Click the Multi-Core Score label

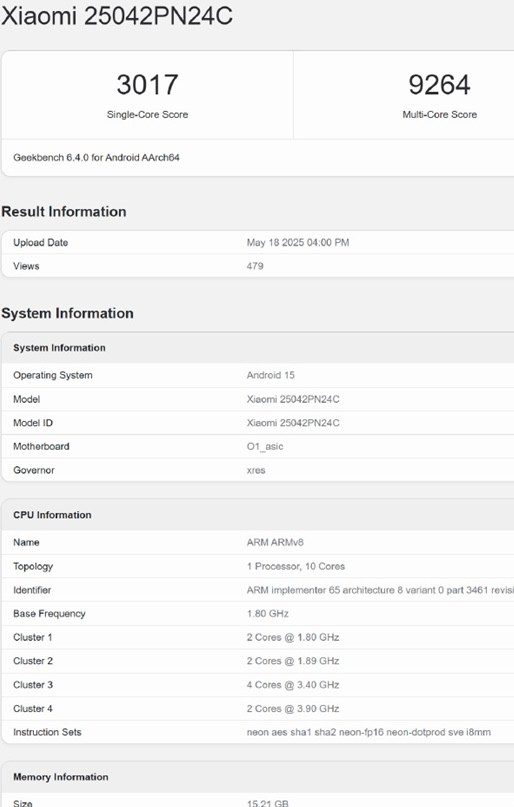439,115
